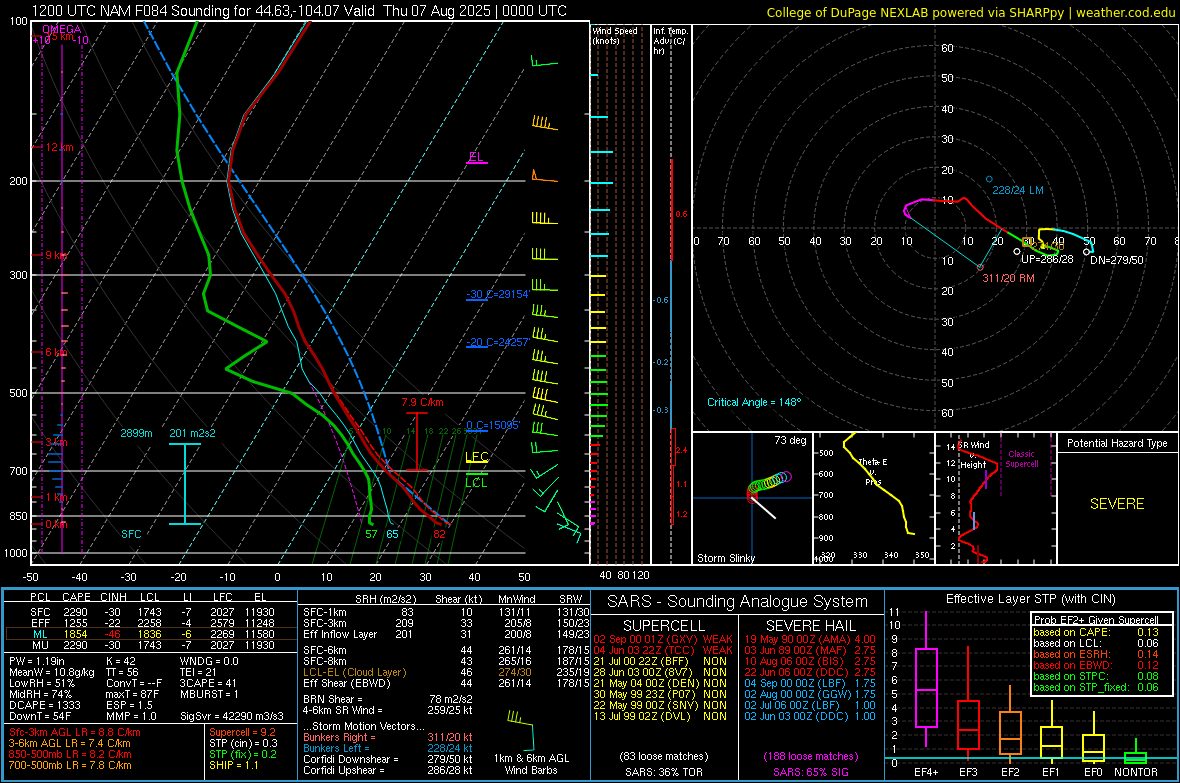Click the SARS: 36% TOR result
The height and width of the screenshot is (783, 1180).
tap(663, 772)
